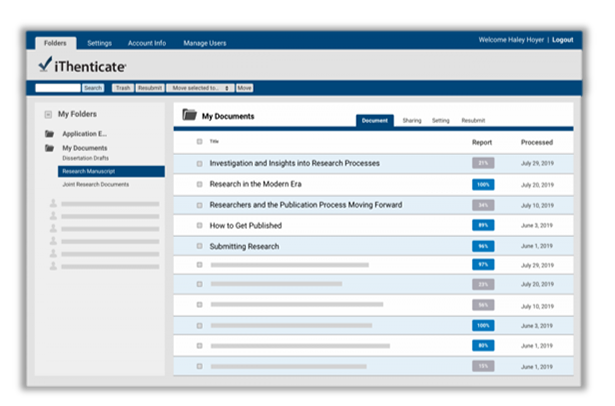Image resolution: width=615 pixels, height=406 pixels.
Task: Check the How to Get Published checkbox
Action: point(200,226)
